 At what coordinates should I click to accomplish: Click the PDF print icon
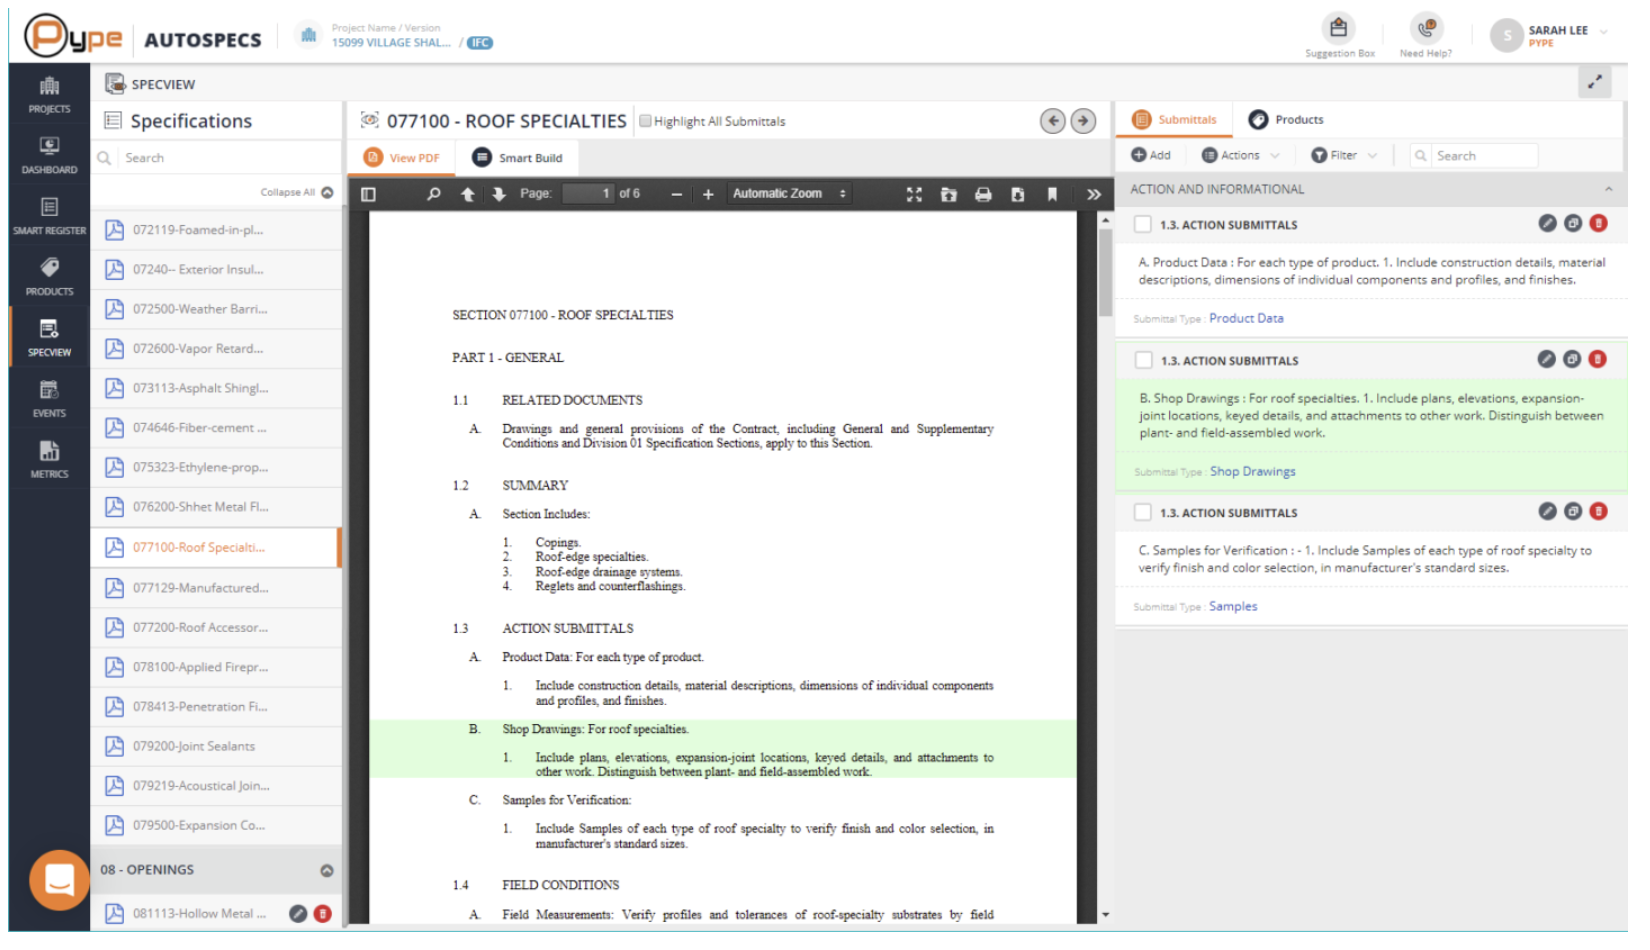click(x=983, y=195)
